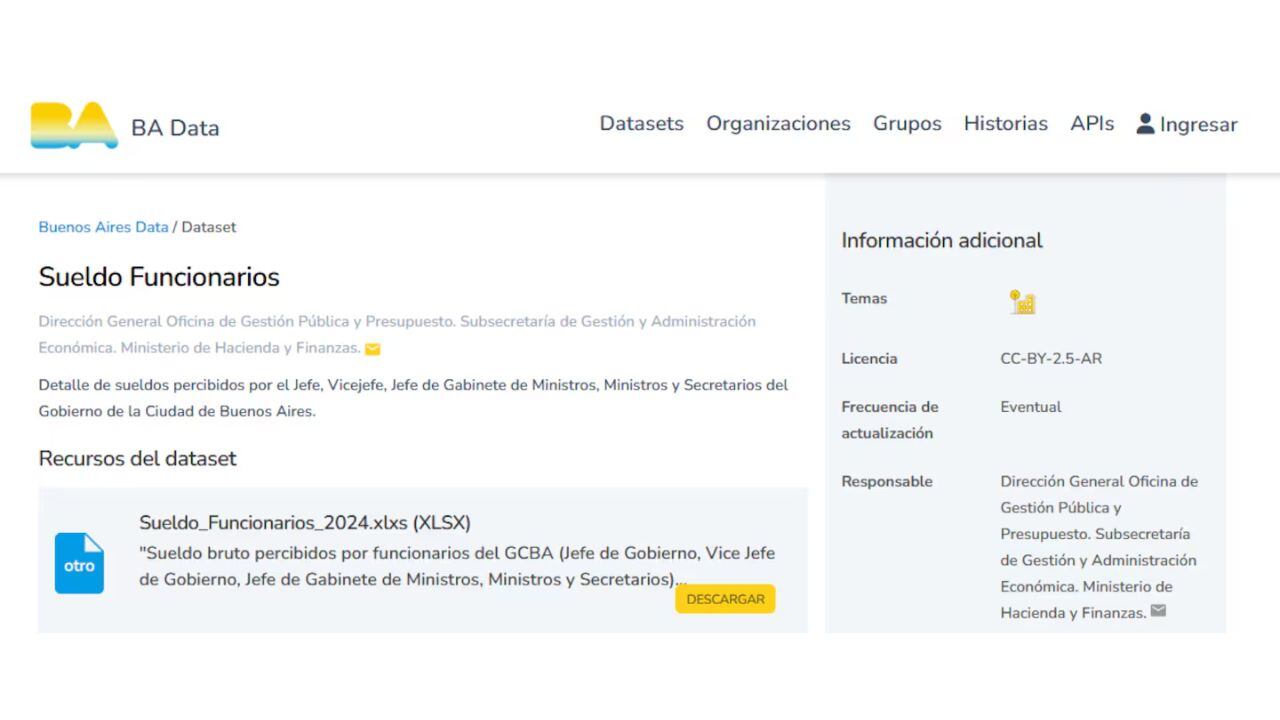Click the gray Dirección General organization text under the title
Viewport: 1280px width, 720px height.
[x=397, y=335]
